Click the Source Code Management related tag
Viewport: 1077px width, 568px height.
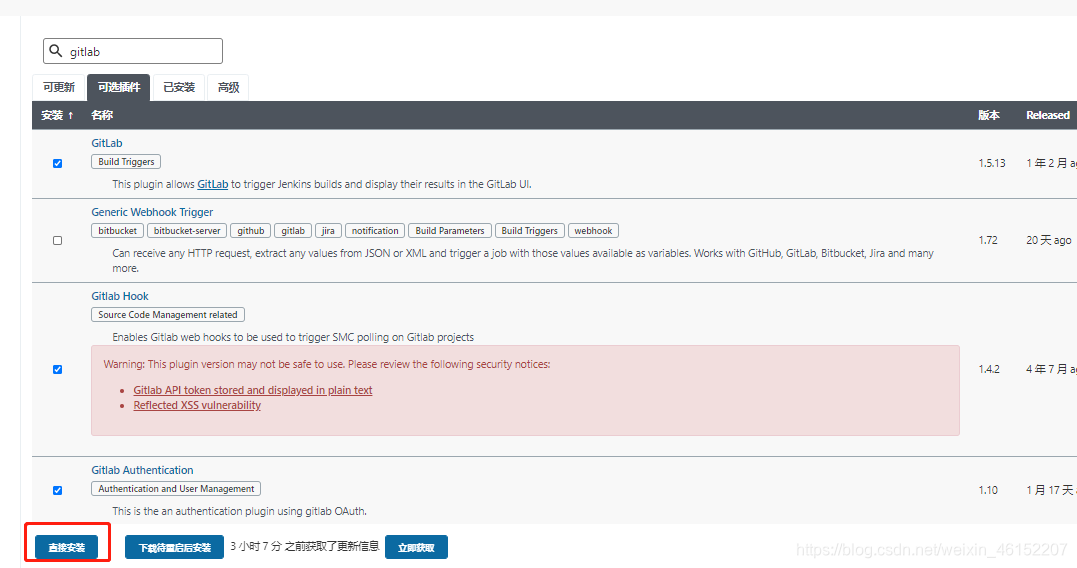[168, 315]
